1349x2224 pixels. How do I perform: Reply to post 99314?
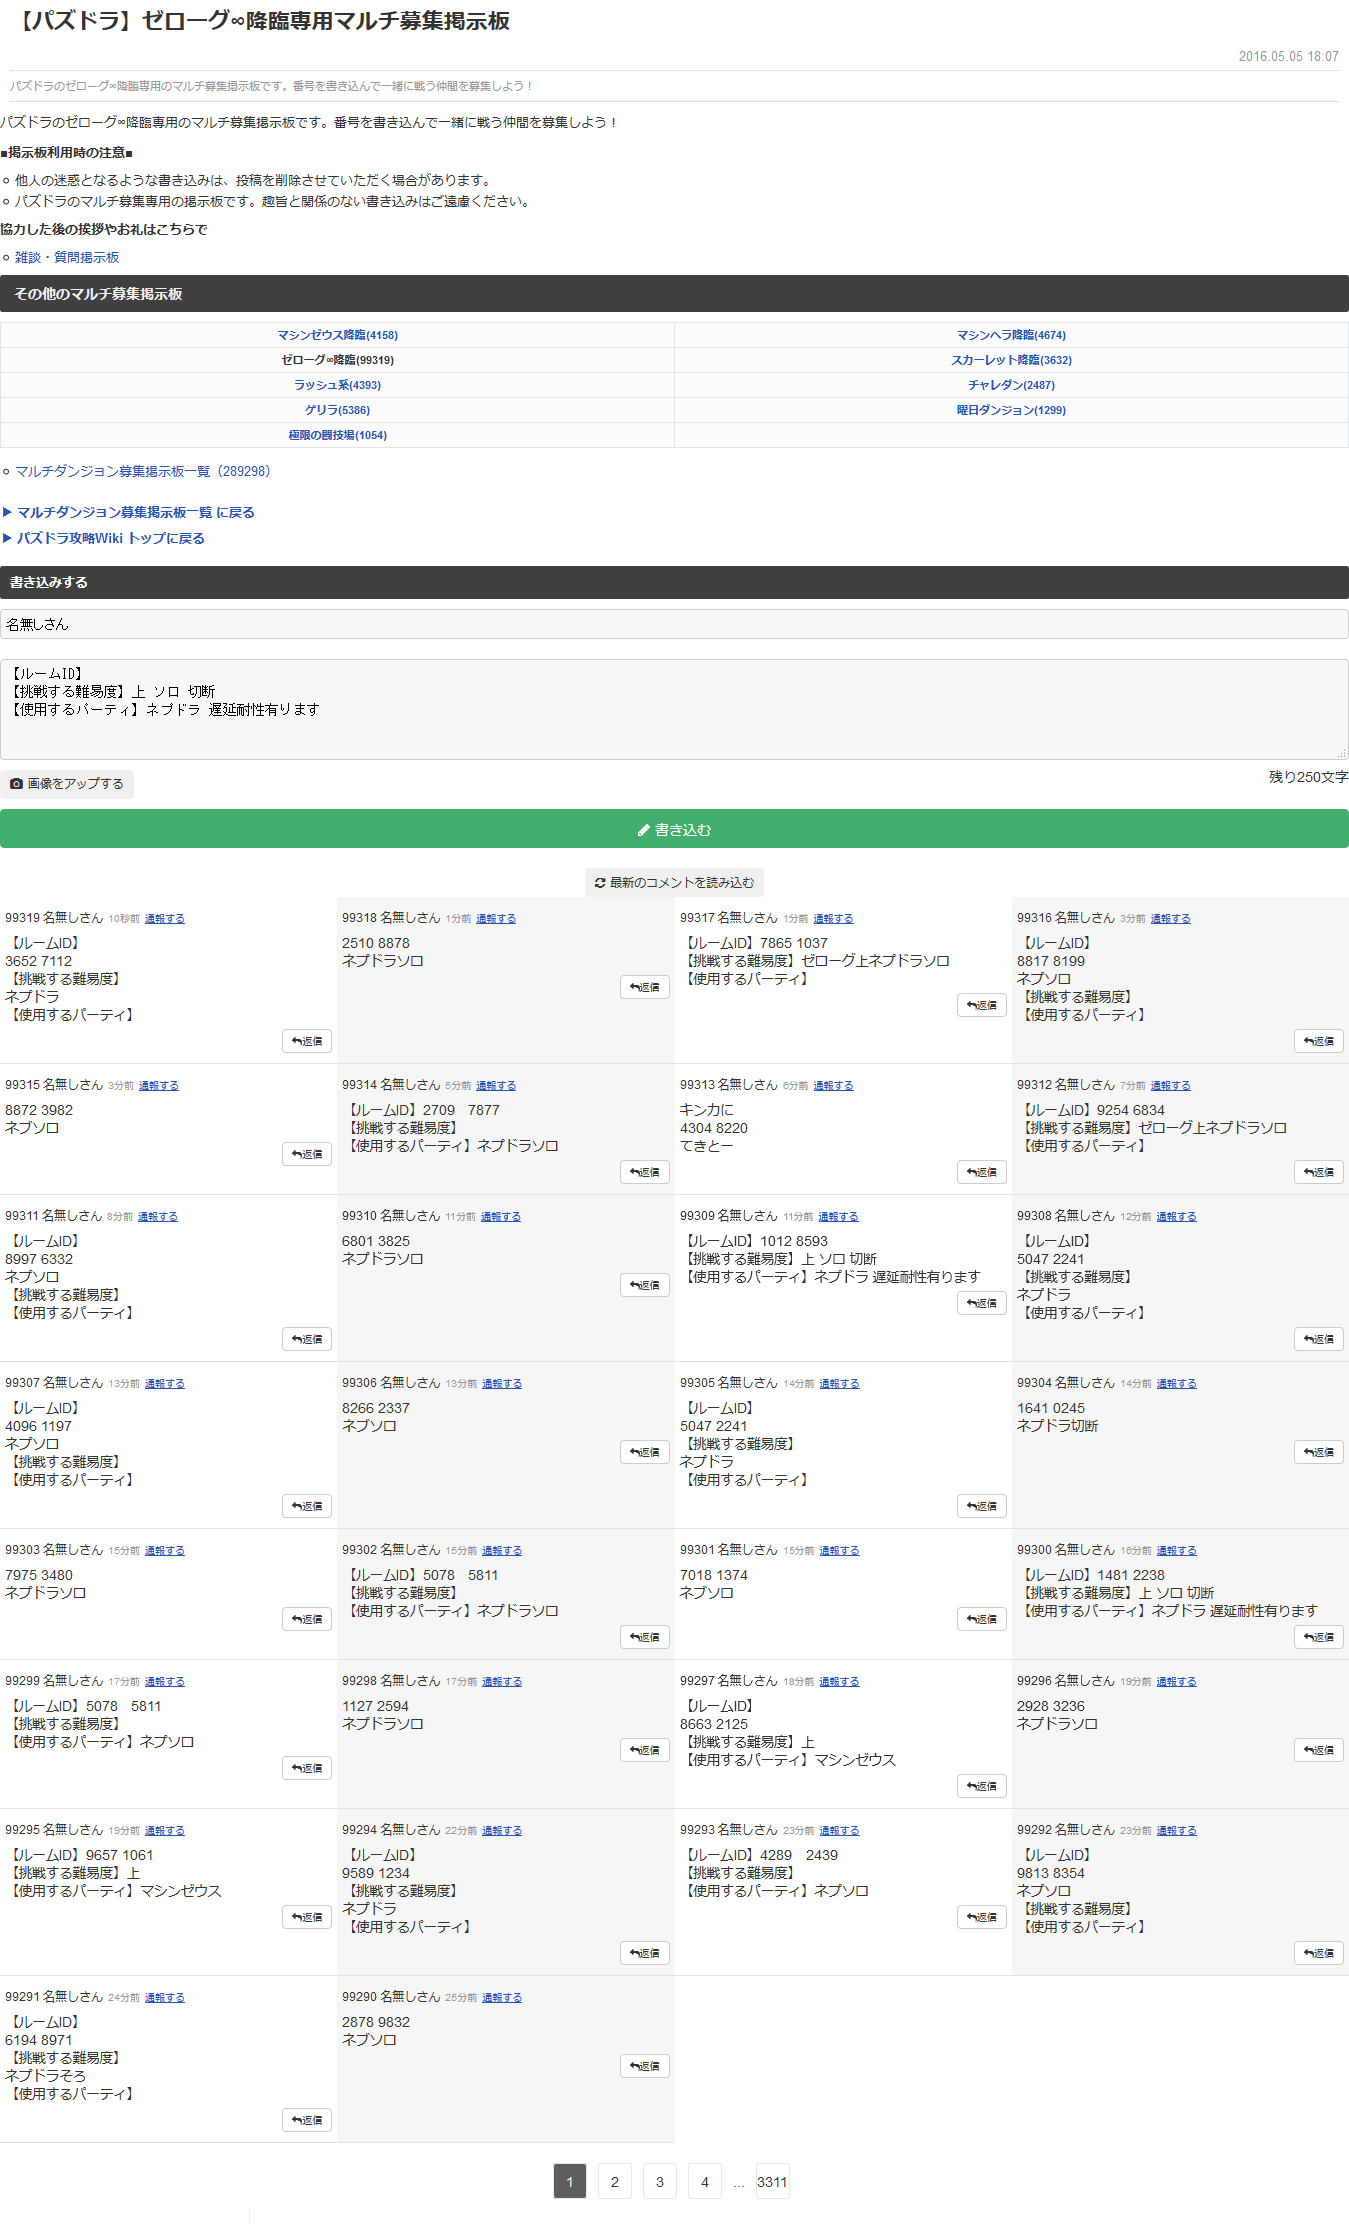click(645, 1172)
